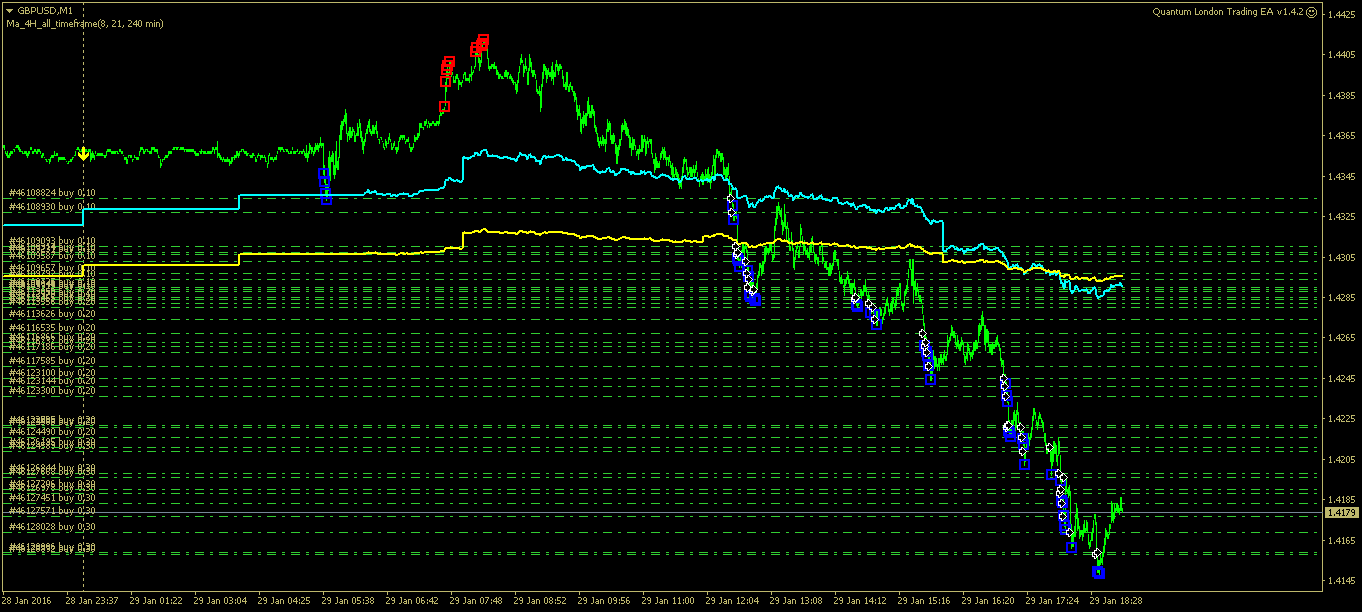Click the 29 Jan 12:04 time axis label

click(x=732, y=601)
